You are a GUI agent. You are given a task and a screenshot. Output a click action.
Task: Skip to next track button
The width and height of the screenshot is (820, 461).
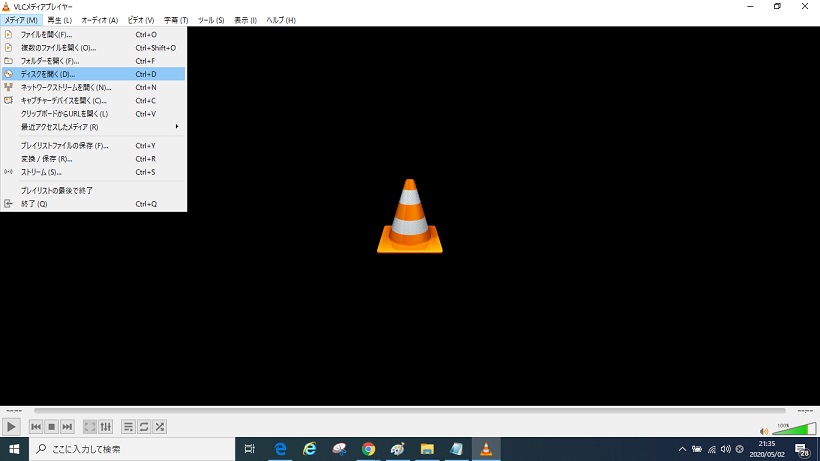click(x=67, y=427)
